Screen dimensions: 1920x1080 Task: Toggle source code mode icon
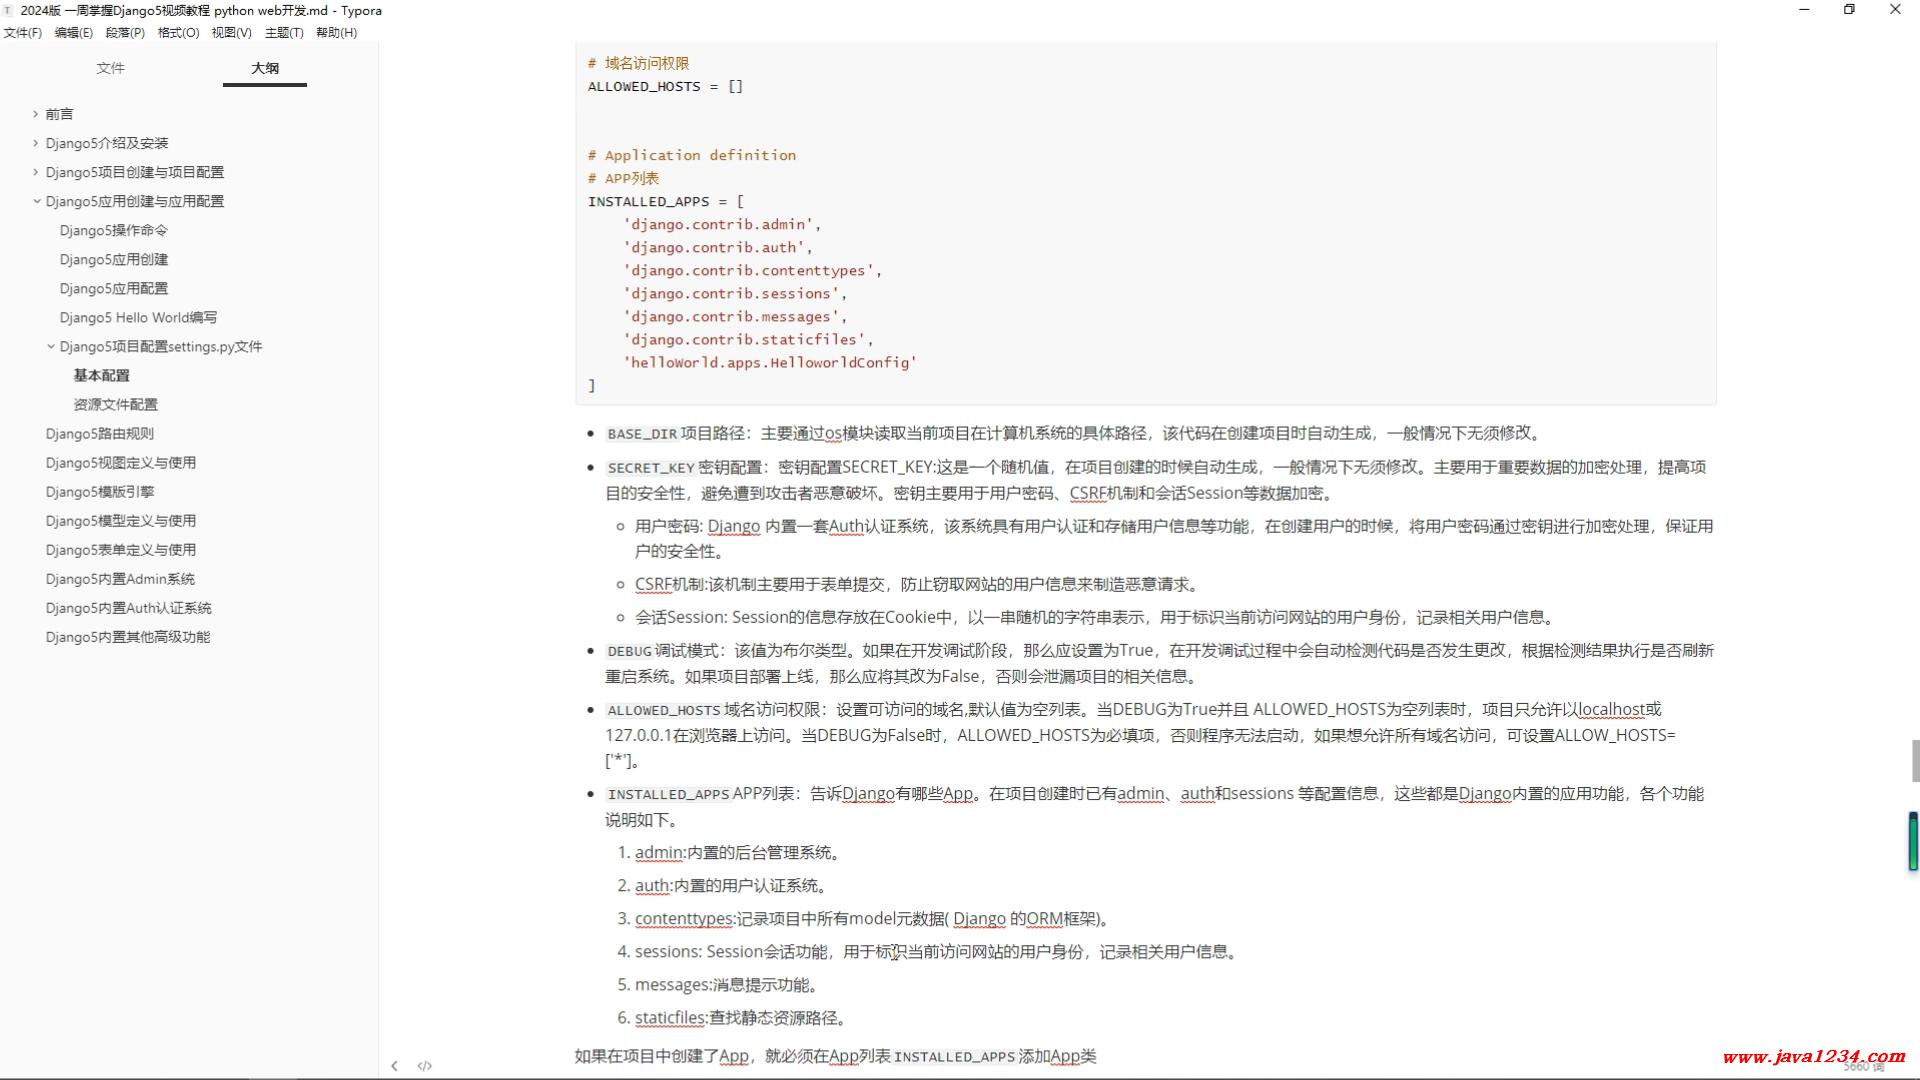pyautogui.click(x=424, y=1066)
